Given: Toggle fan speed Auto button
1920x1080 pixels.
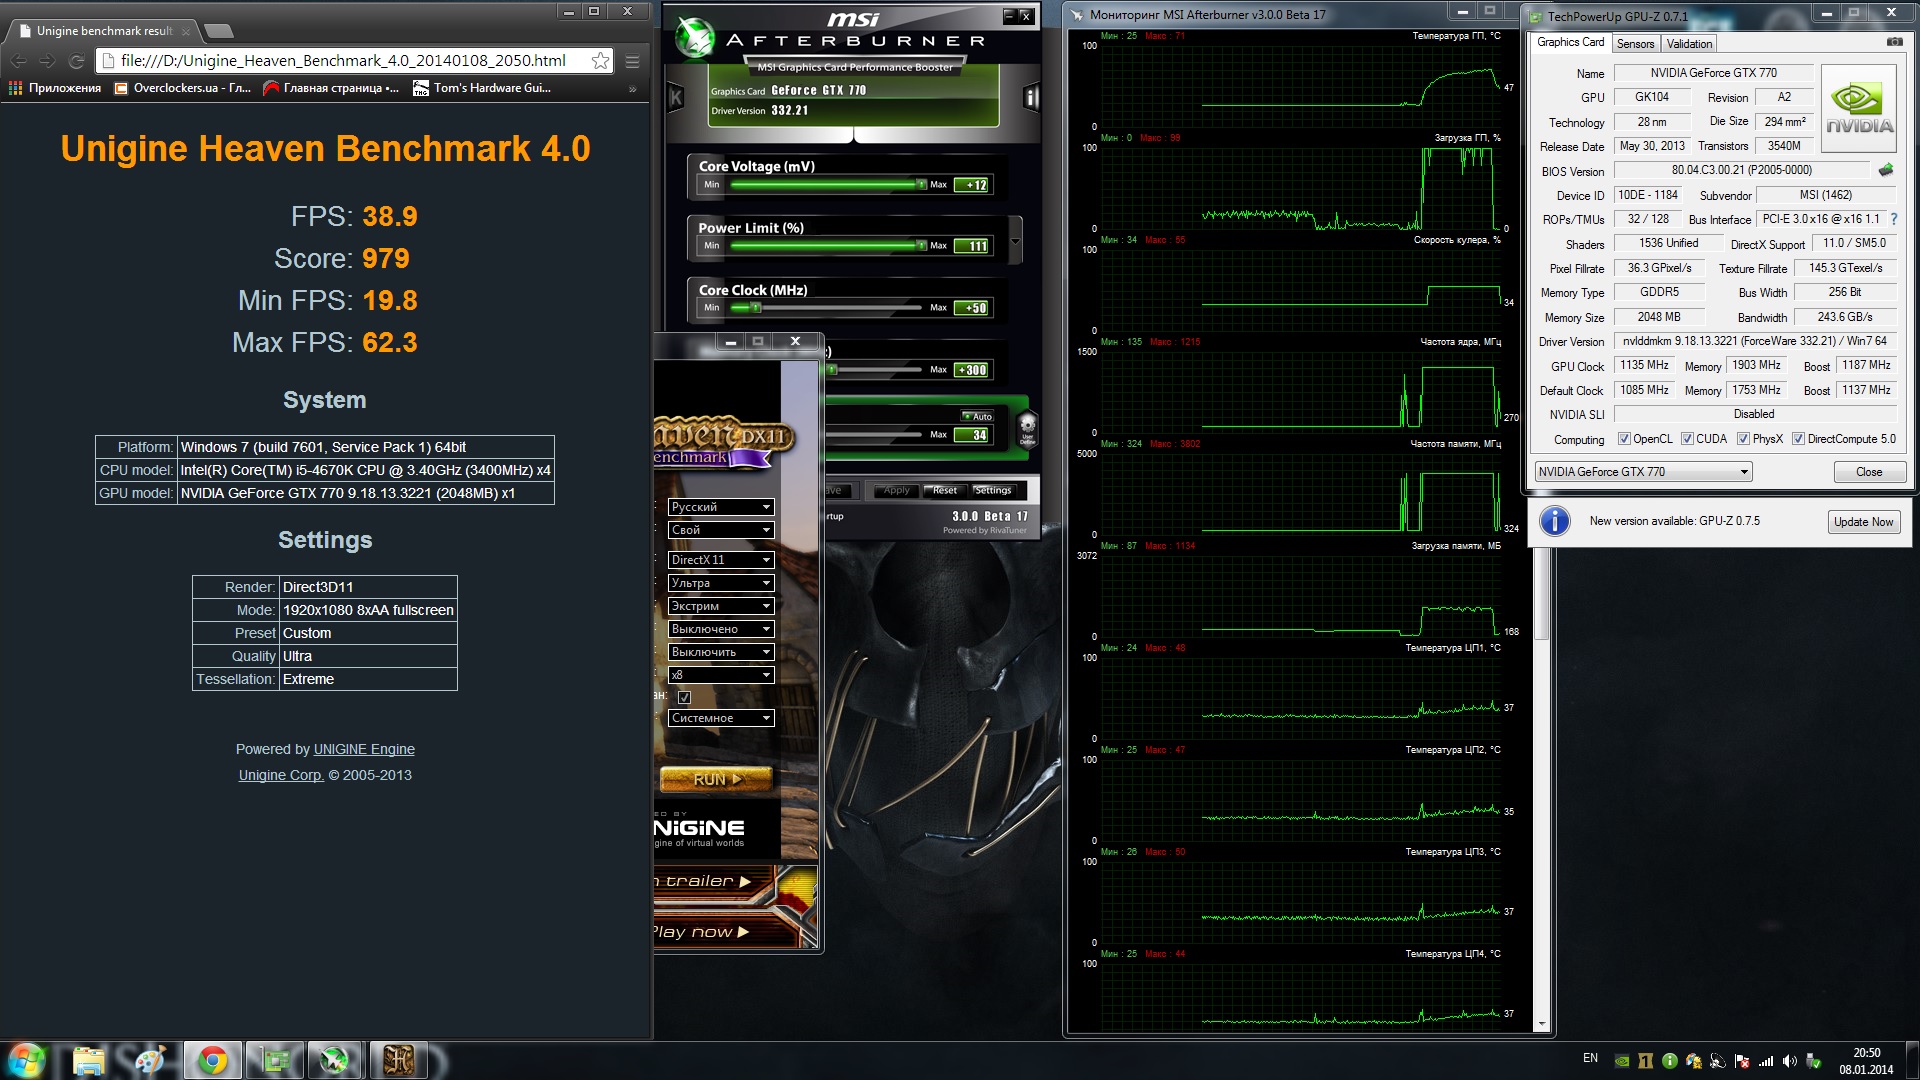Looking at the screenshot, I should pyautogui.click(x=977, y=416).
